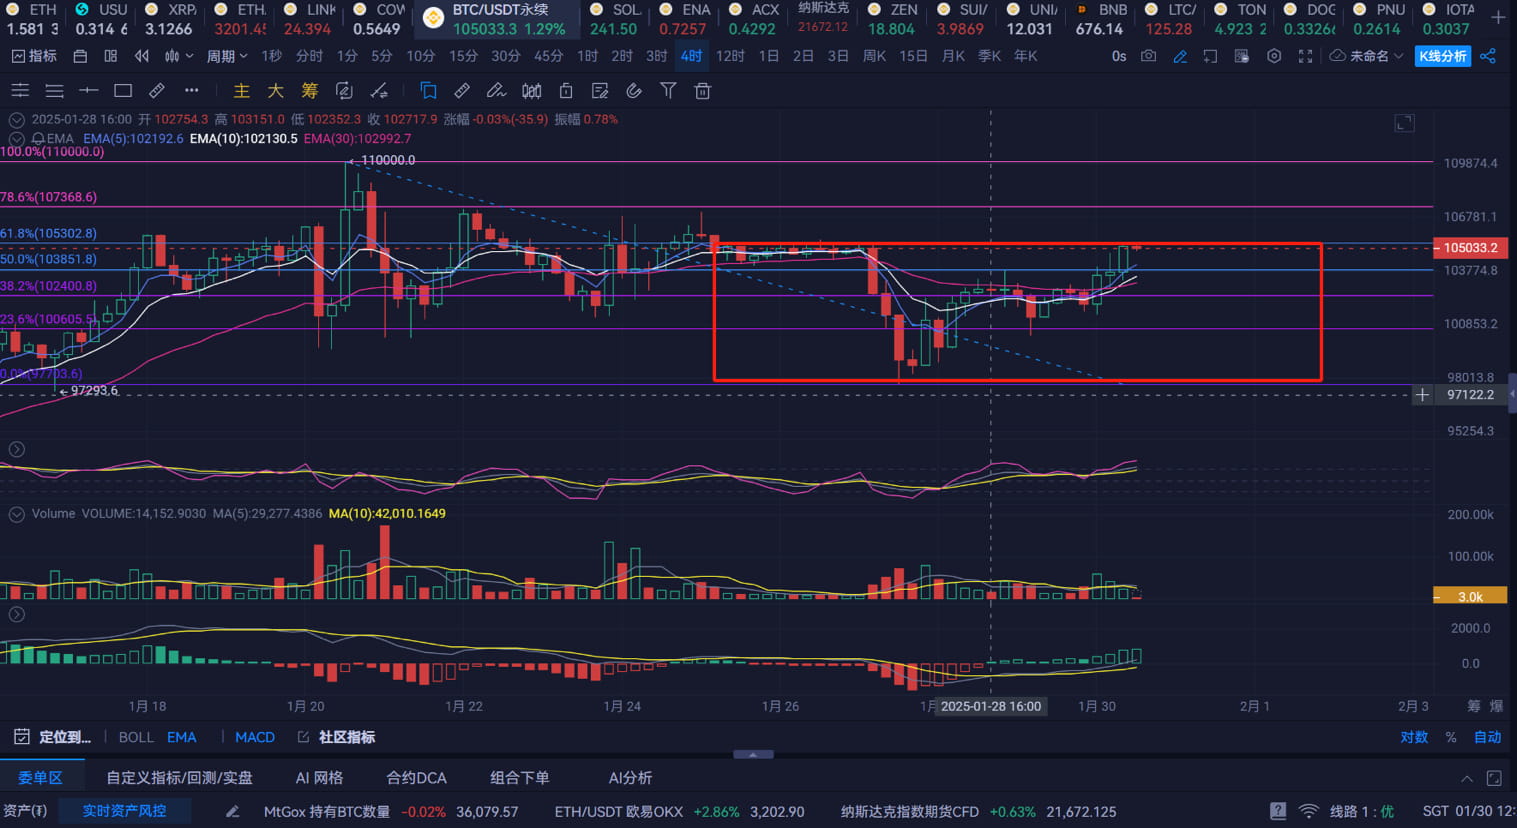Toggle the 筹 chip distribution indicator
The width and height of the screenshot is (1517, 828).
pyautogui.click(x=310, y=91)
